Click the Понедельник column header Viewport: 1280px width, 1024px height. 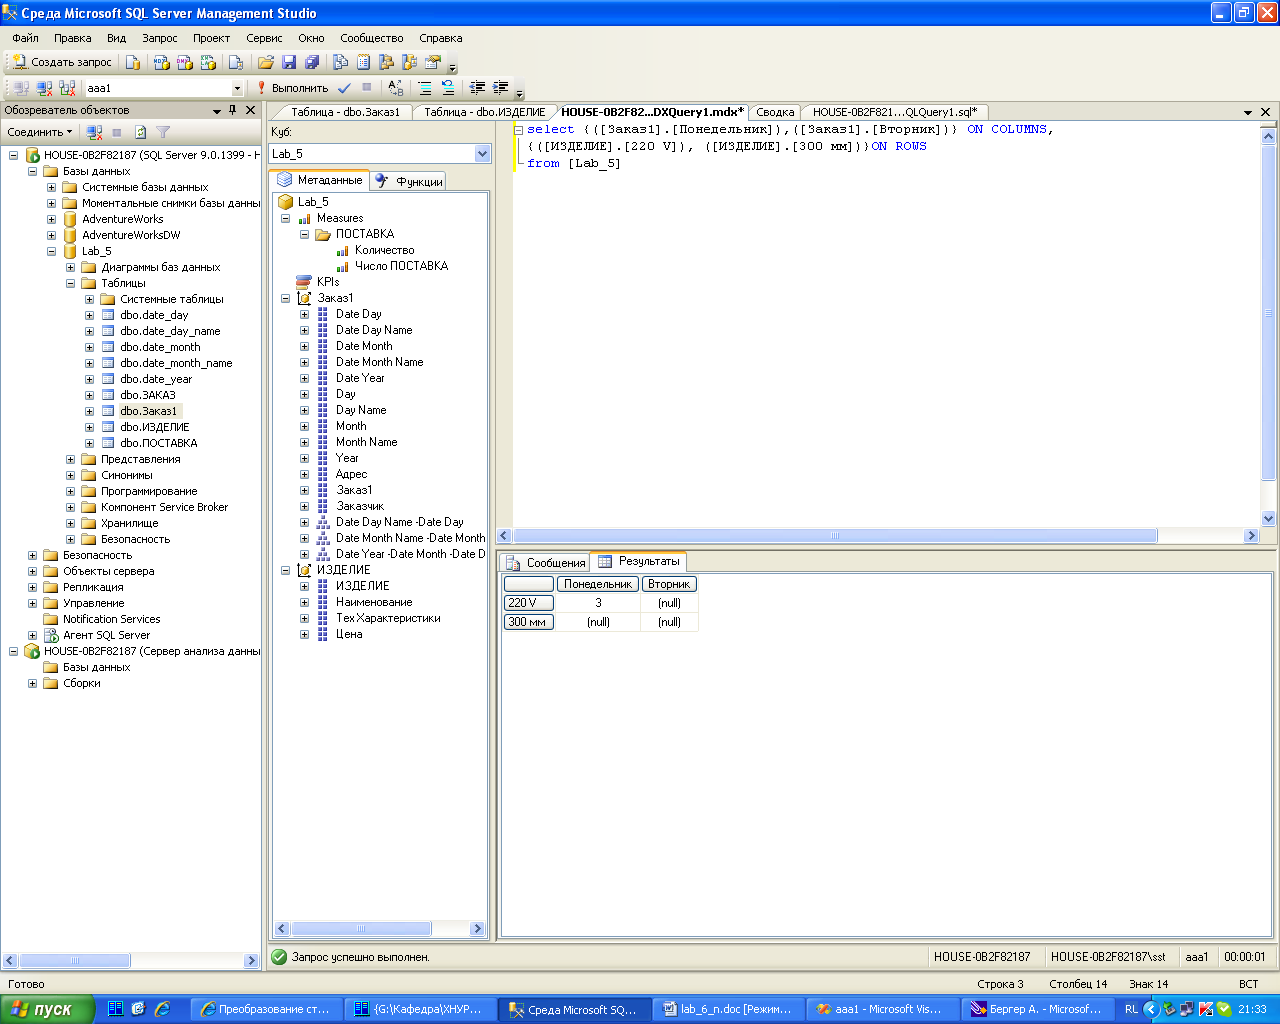[598, 584]
